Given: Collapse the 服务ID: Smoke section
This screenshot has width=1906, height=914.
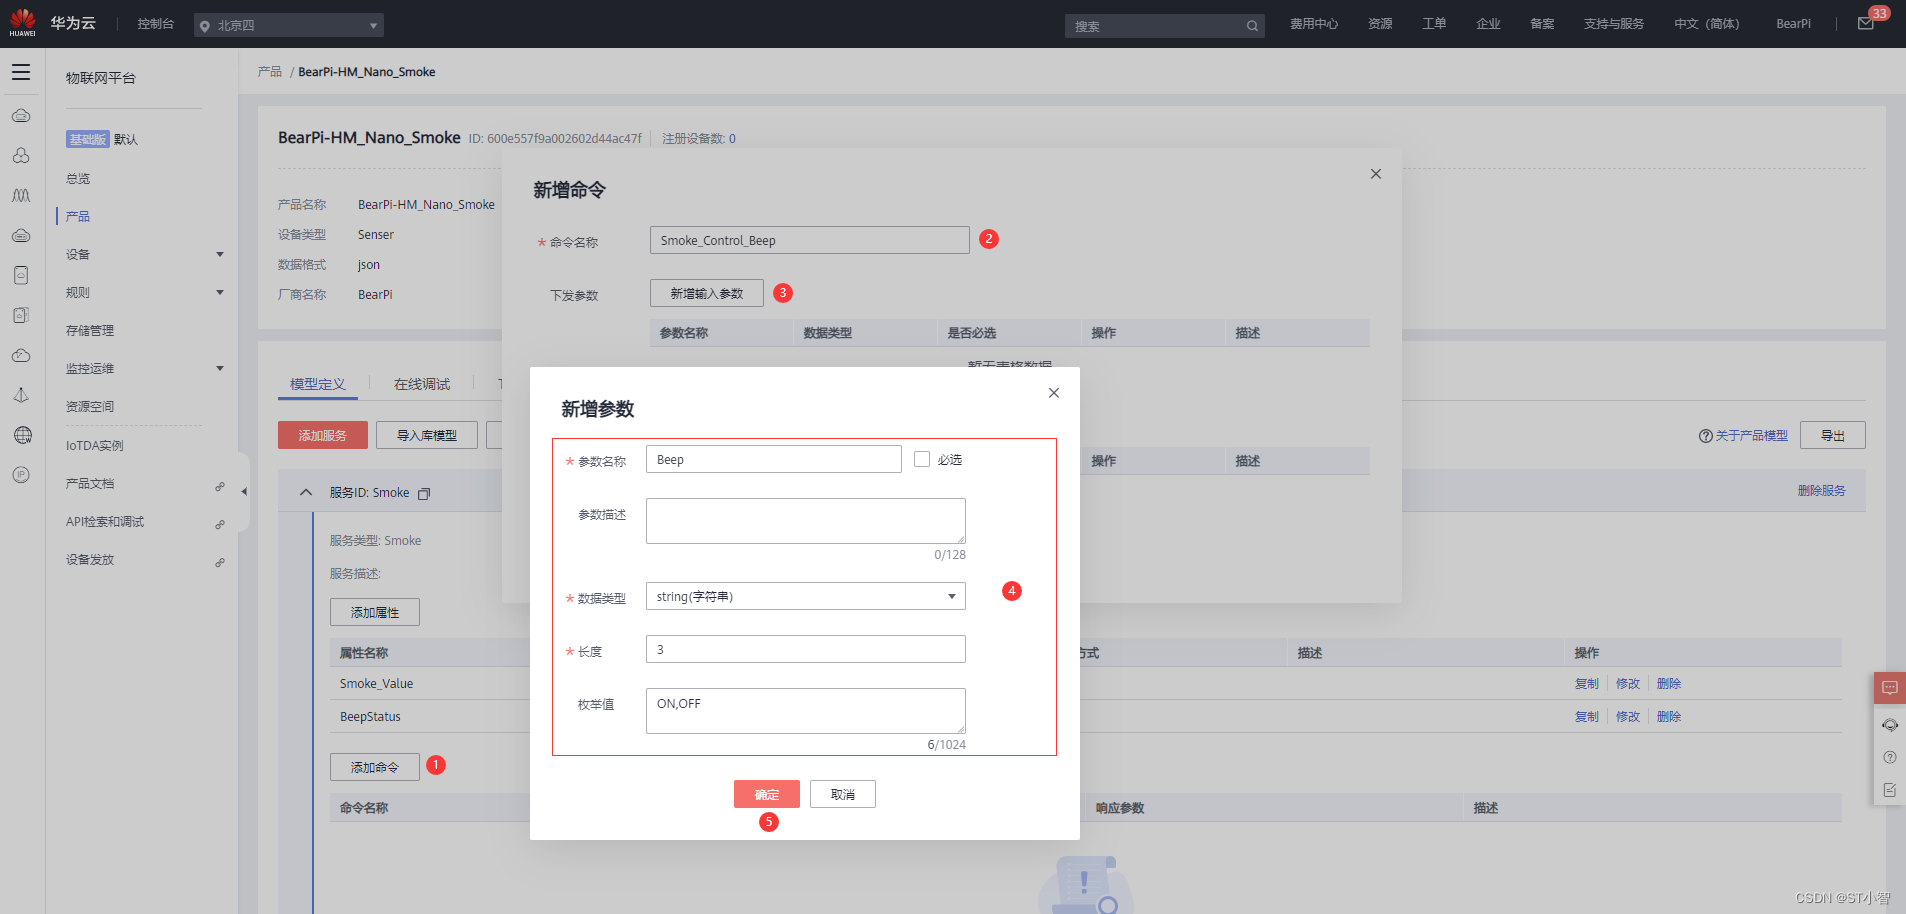Looking at the screenshot, I should (x=306, y=492).
